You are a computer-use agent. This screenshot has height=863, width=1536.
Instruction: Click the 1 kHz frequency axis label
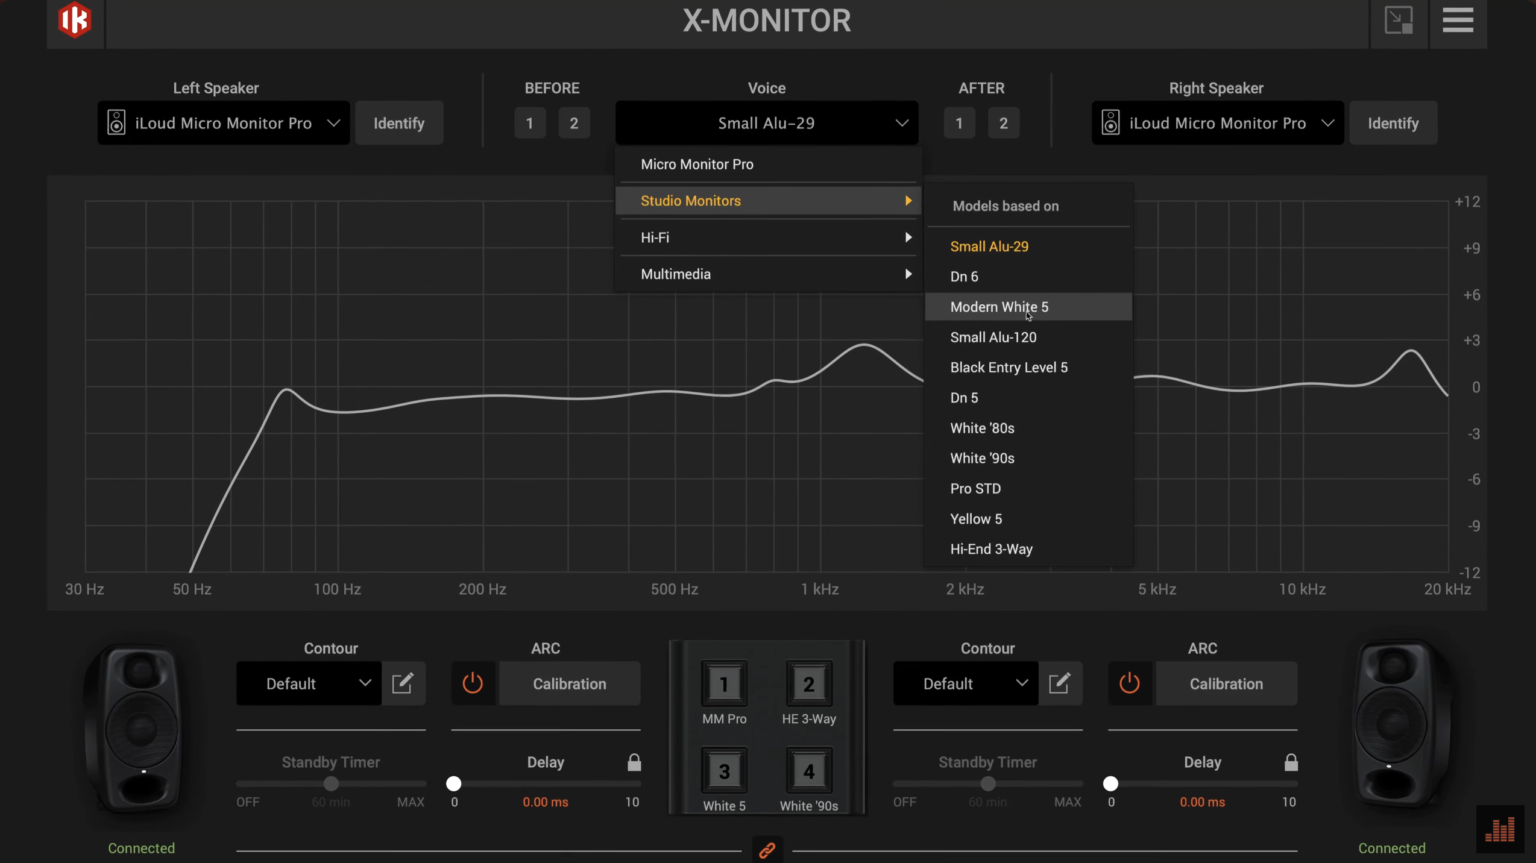click(x=820, y=589)
